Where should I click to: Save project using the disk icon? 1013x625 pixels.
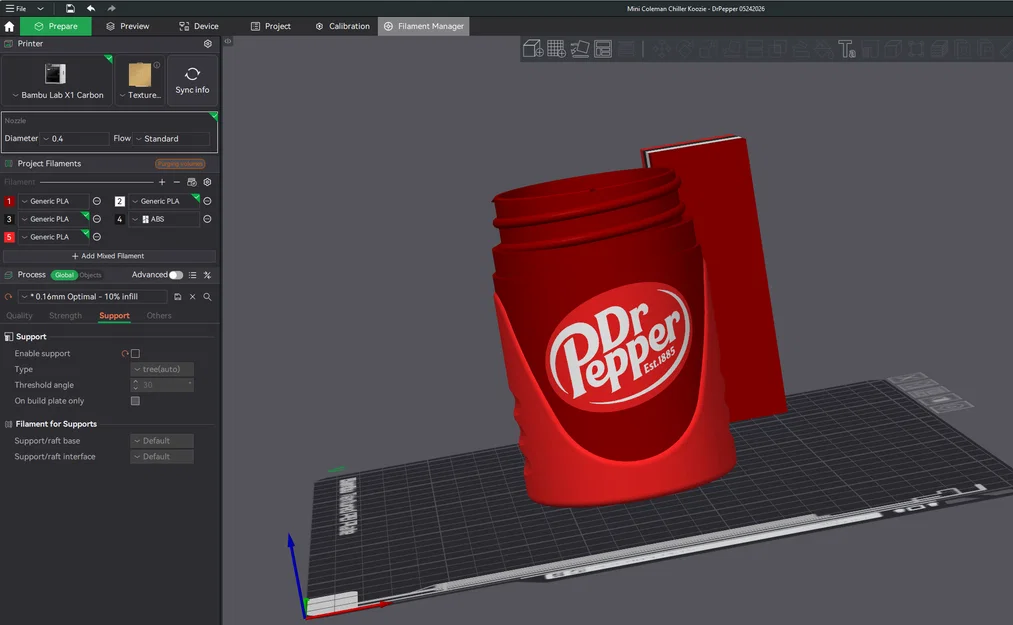coord(70,8)
